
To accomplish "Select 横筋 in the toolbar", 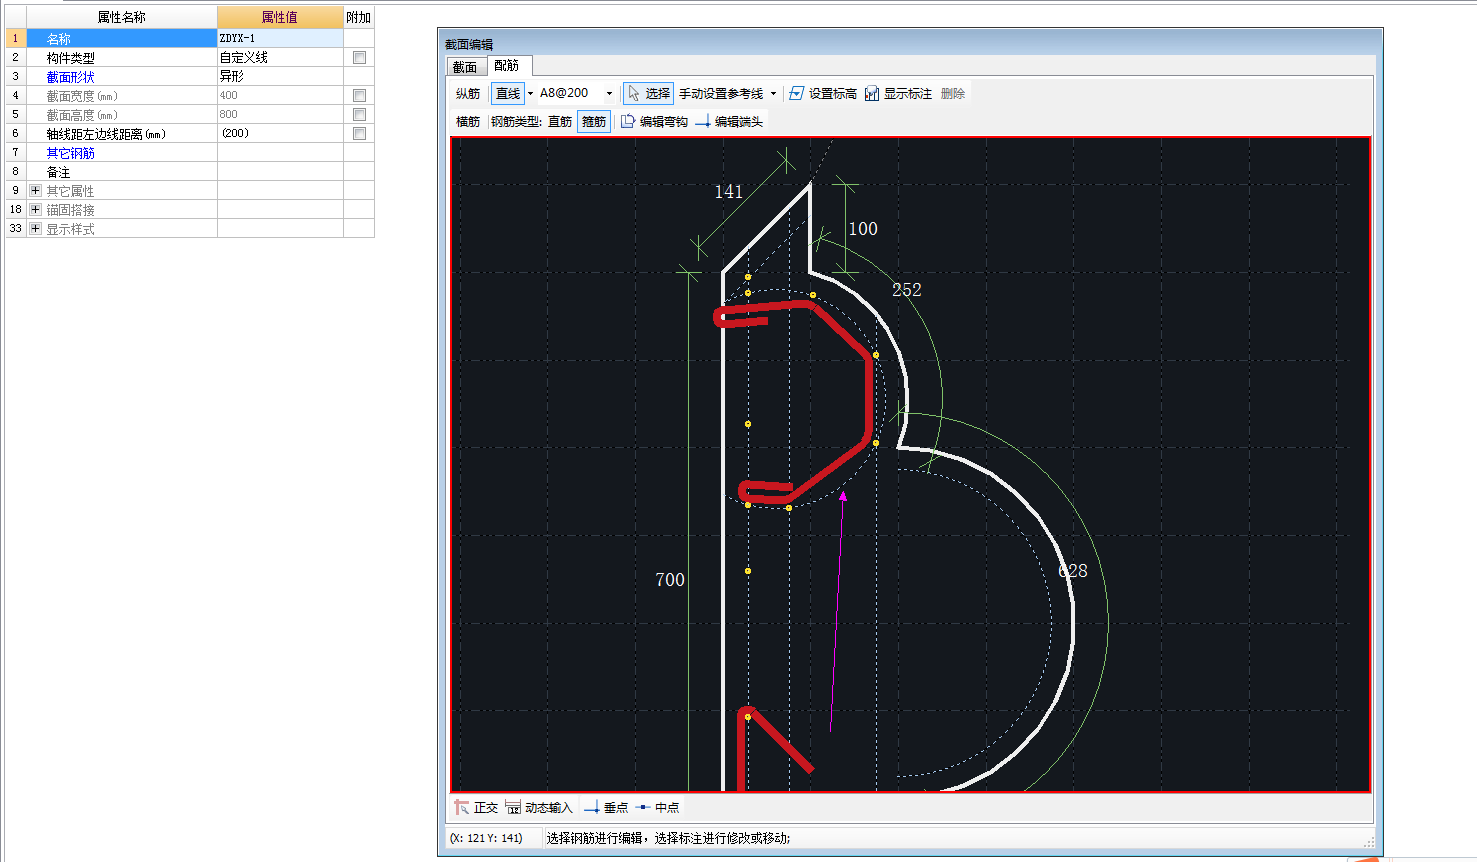I will tap(468, 121).
